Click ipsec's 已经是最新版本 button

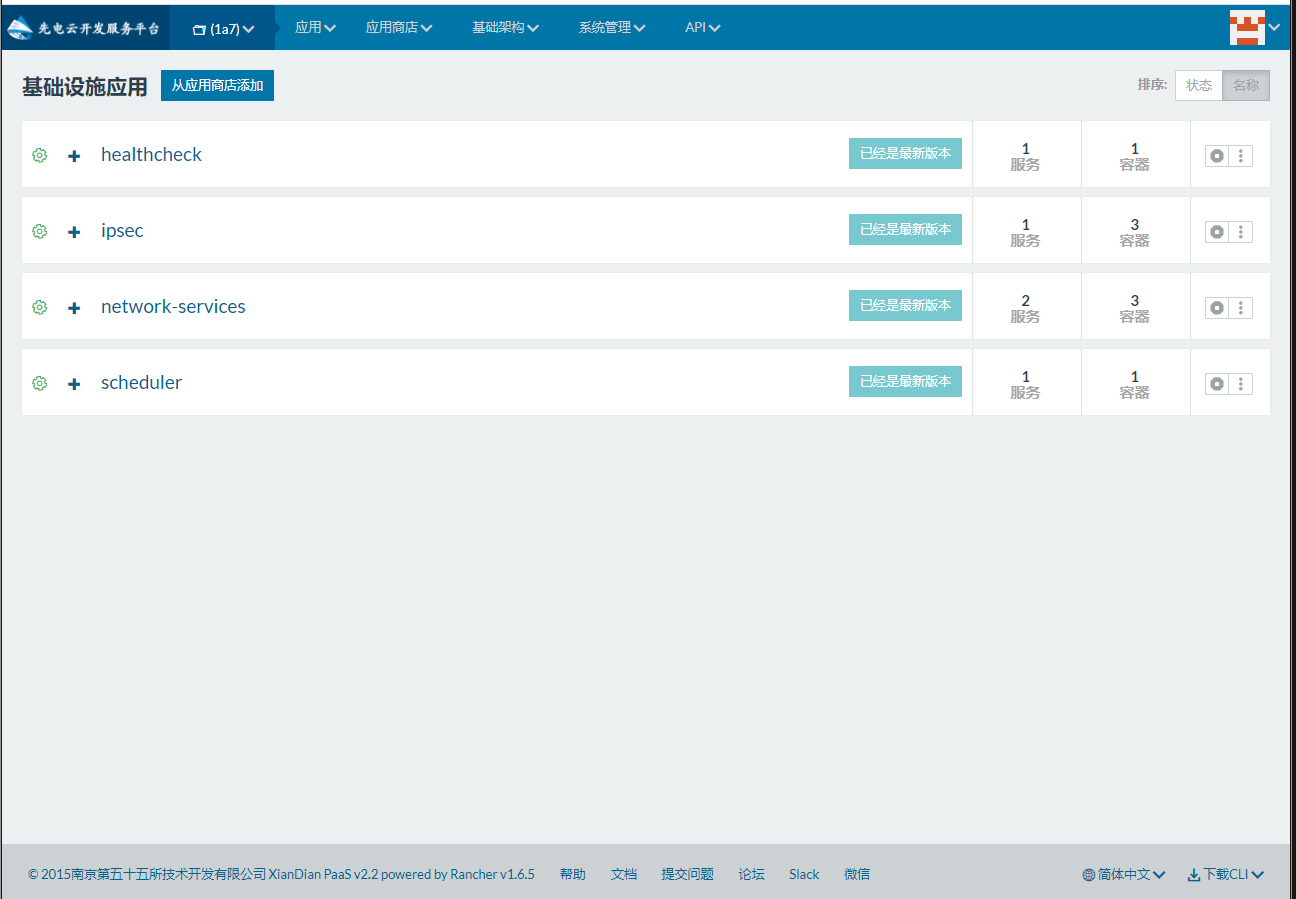click(905, 229)
